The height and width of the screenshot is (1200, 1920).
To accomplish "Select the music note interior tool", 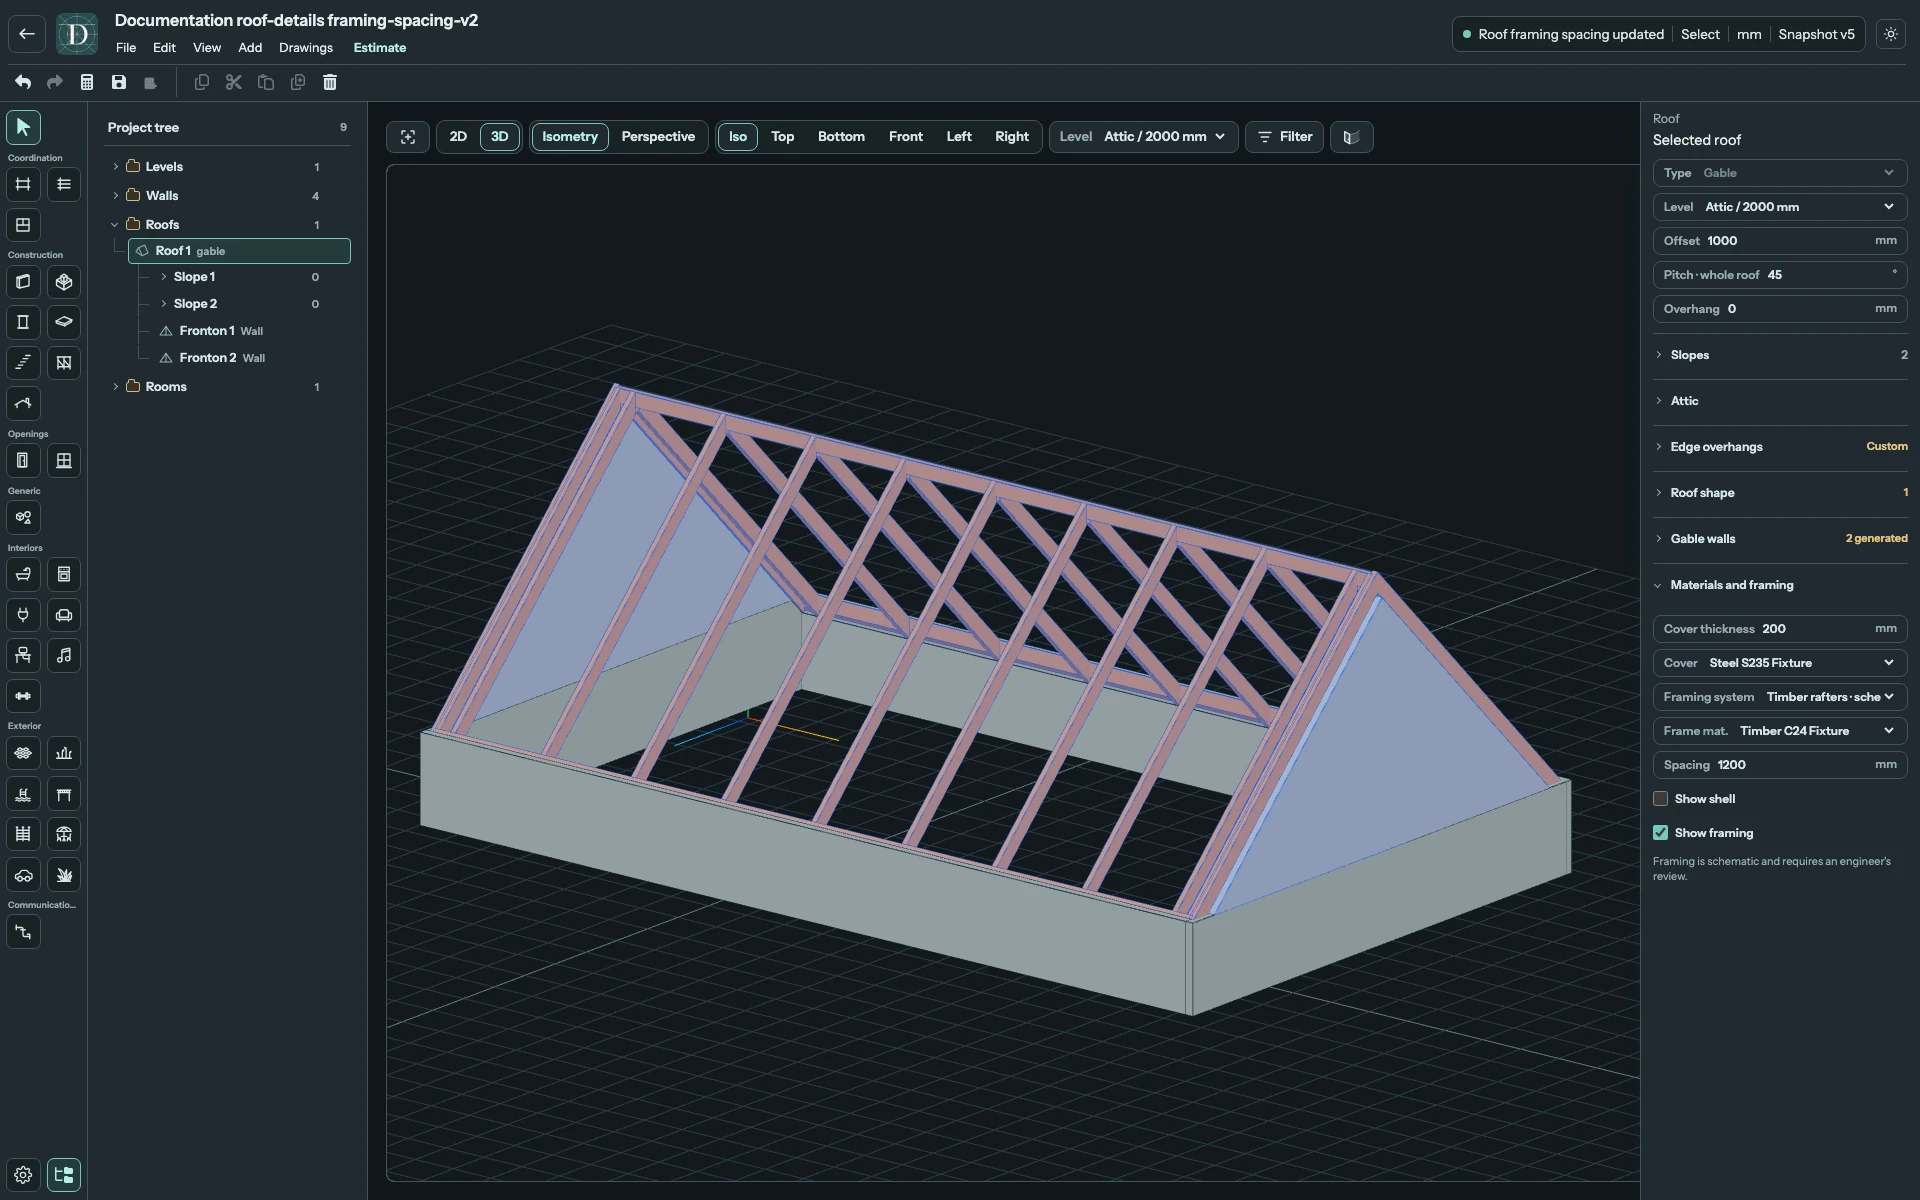I will pos(64,656).
